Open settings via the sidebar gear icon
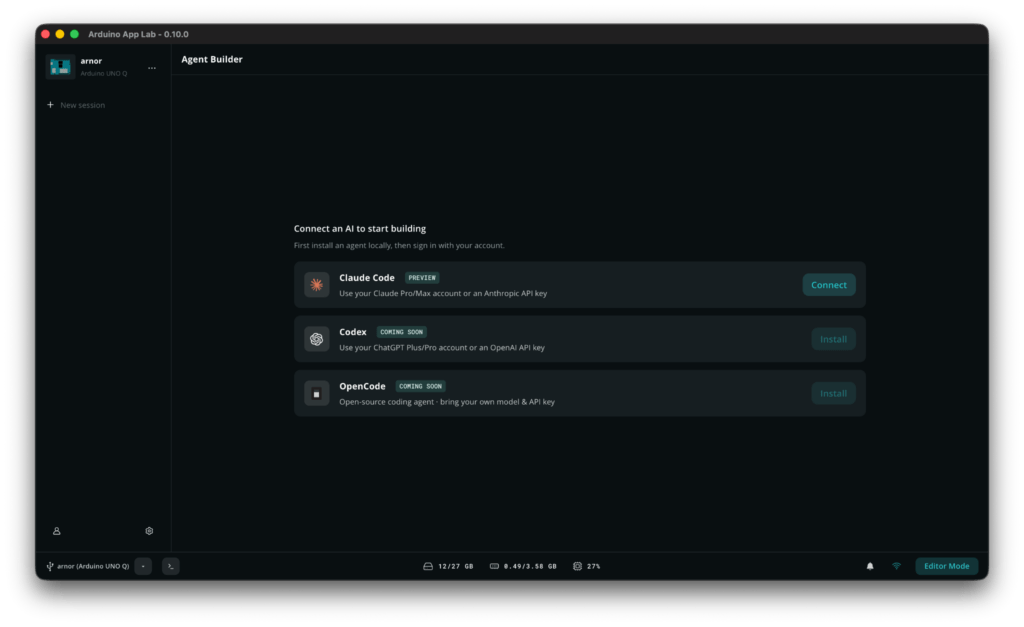The height and width of the screenshot is (627, 1024). click(150, 532)
